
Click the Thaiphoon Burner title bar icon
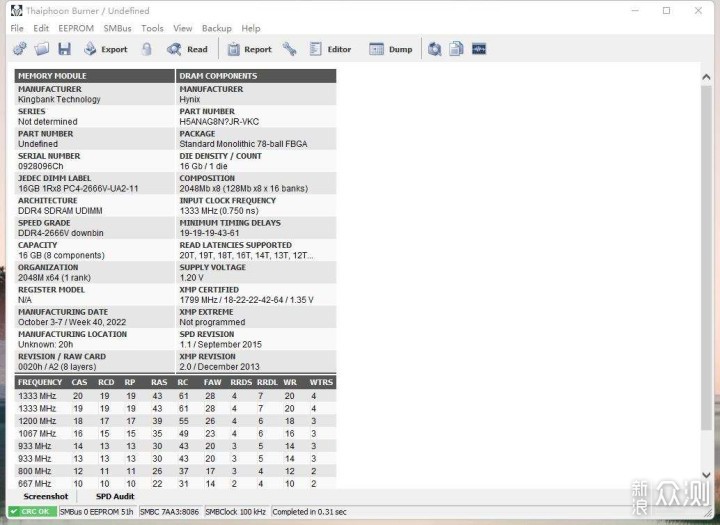coord(17,11)
